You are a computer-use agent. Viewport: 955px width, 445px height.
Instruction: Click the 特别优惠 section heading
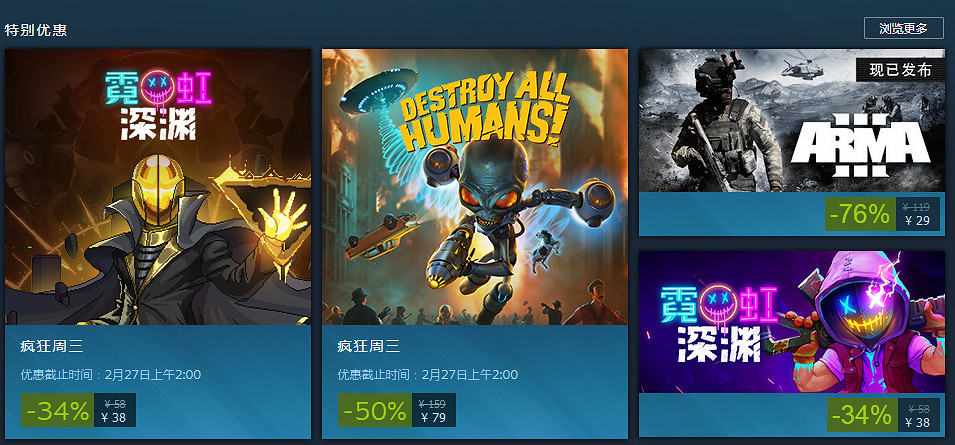coord(35,29)
